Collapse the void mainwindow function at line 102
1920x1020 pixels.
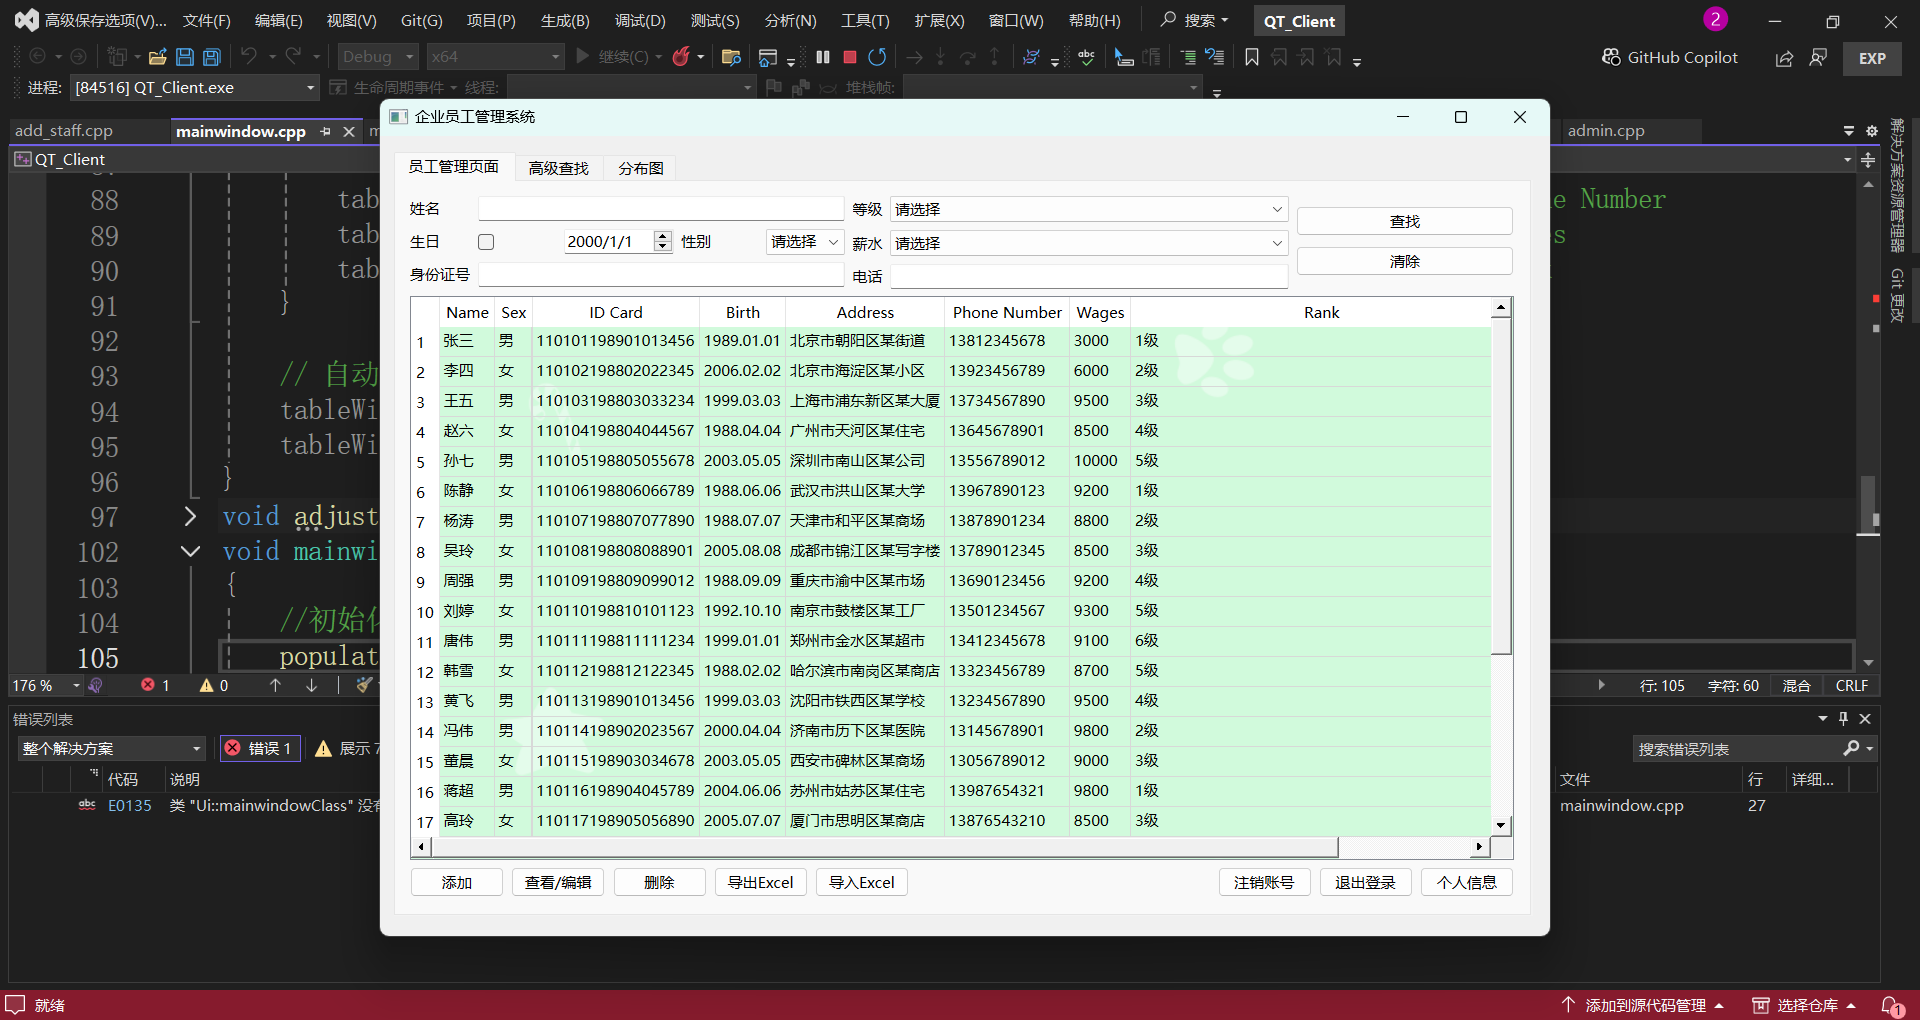click(190, 551)
